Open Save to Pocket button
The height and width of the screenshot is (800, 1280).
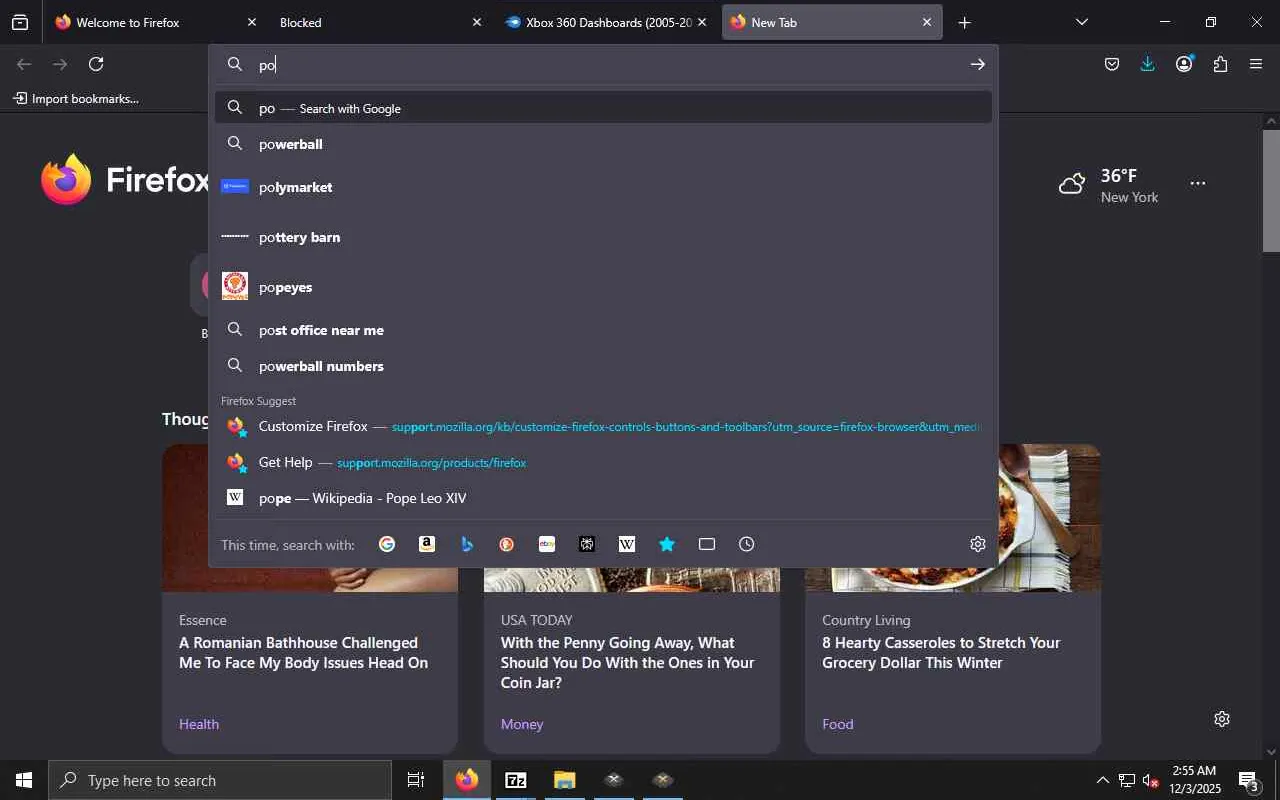click(1112, 64)
